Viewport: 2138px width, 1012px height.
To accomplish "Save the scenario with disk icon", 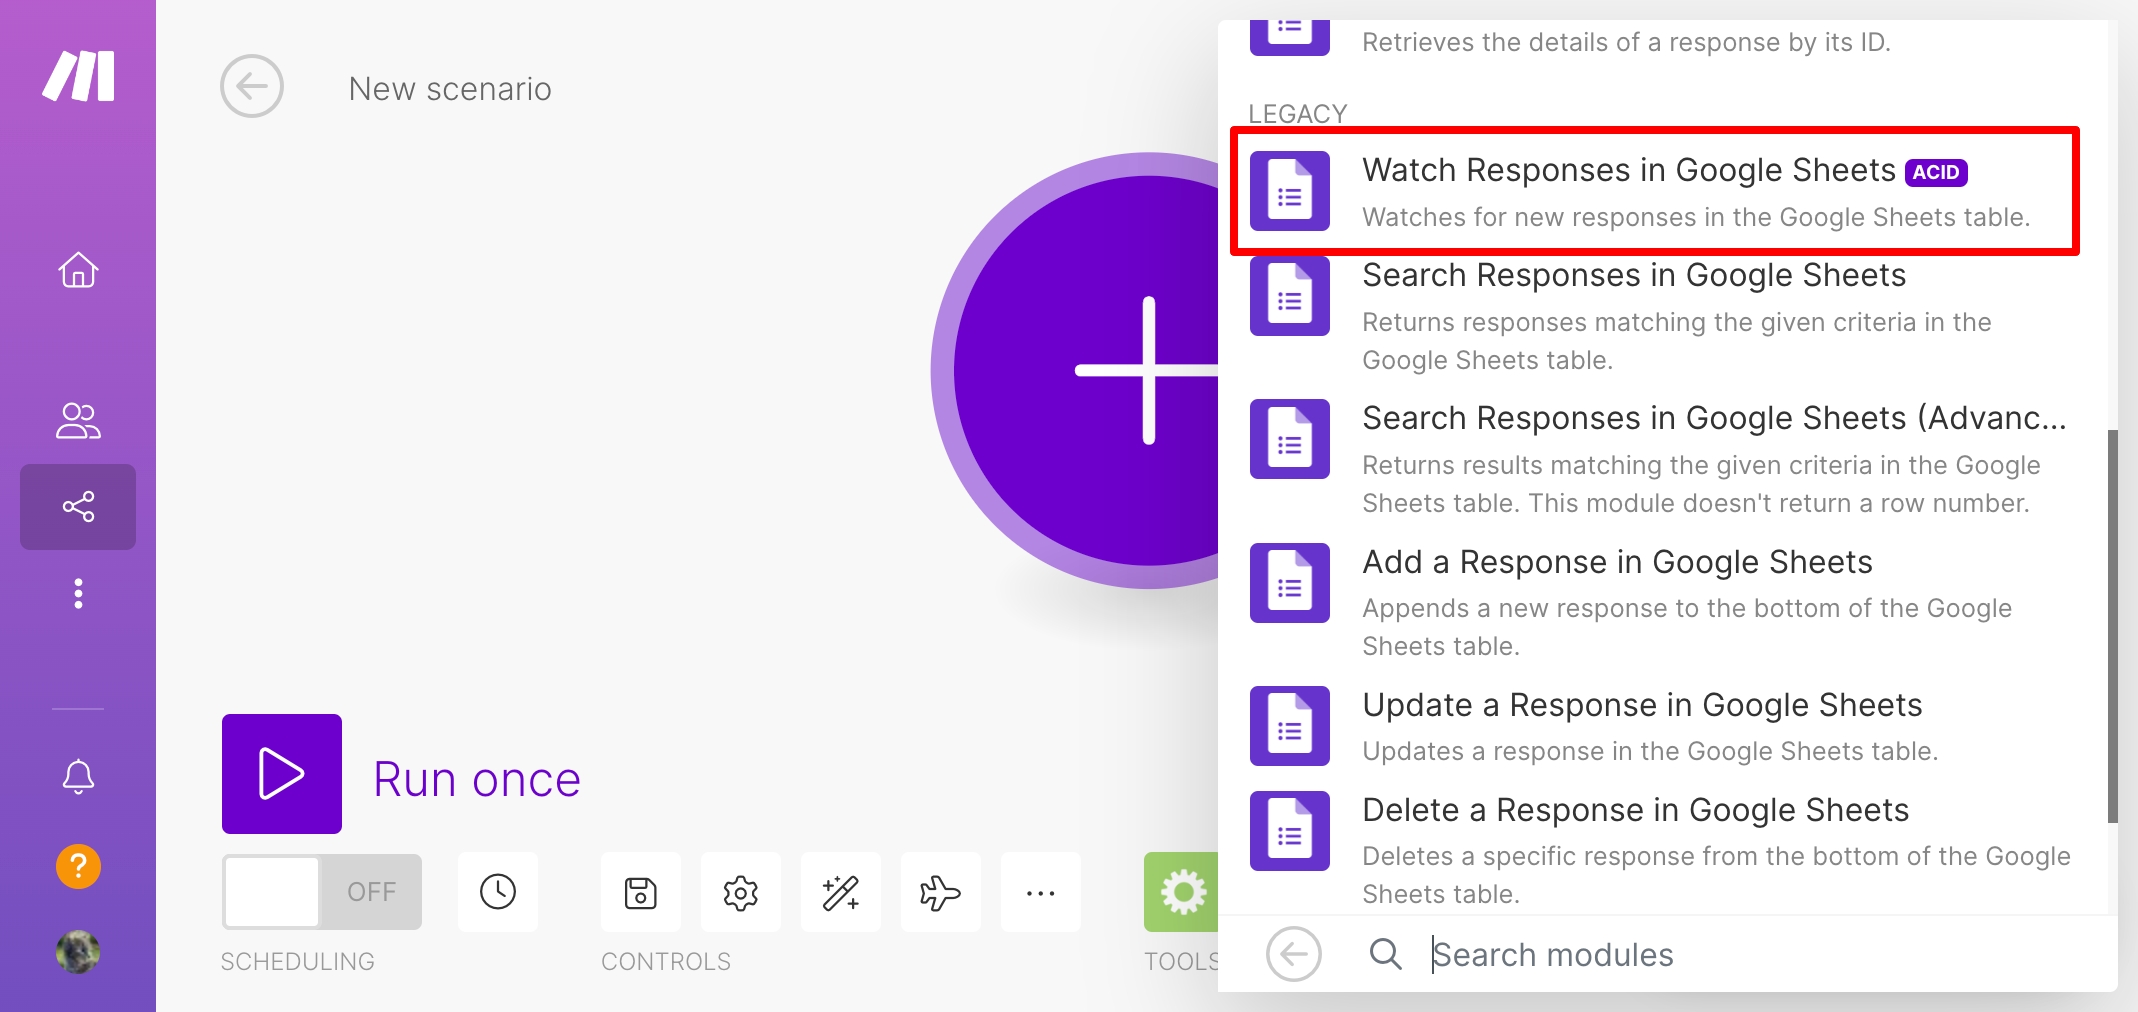I will (x=641, y=892).
